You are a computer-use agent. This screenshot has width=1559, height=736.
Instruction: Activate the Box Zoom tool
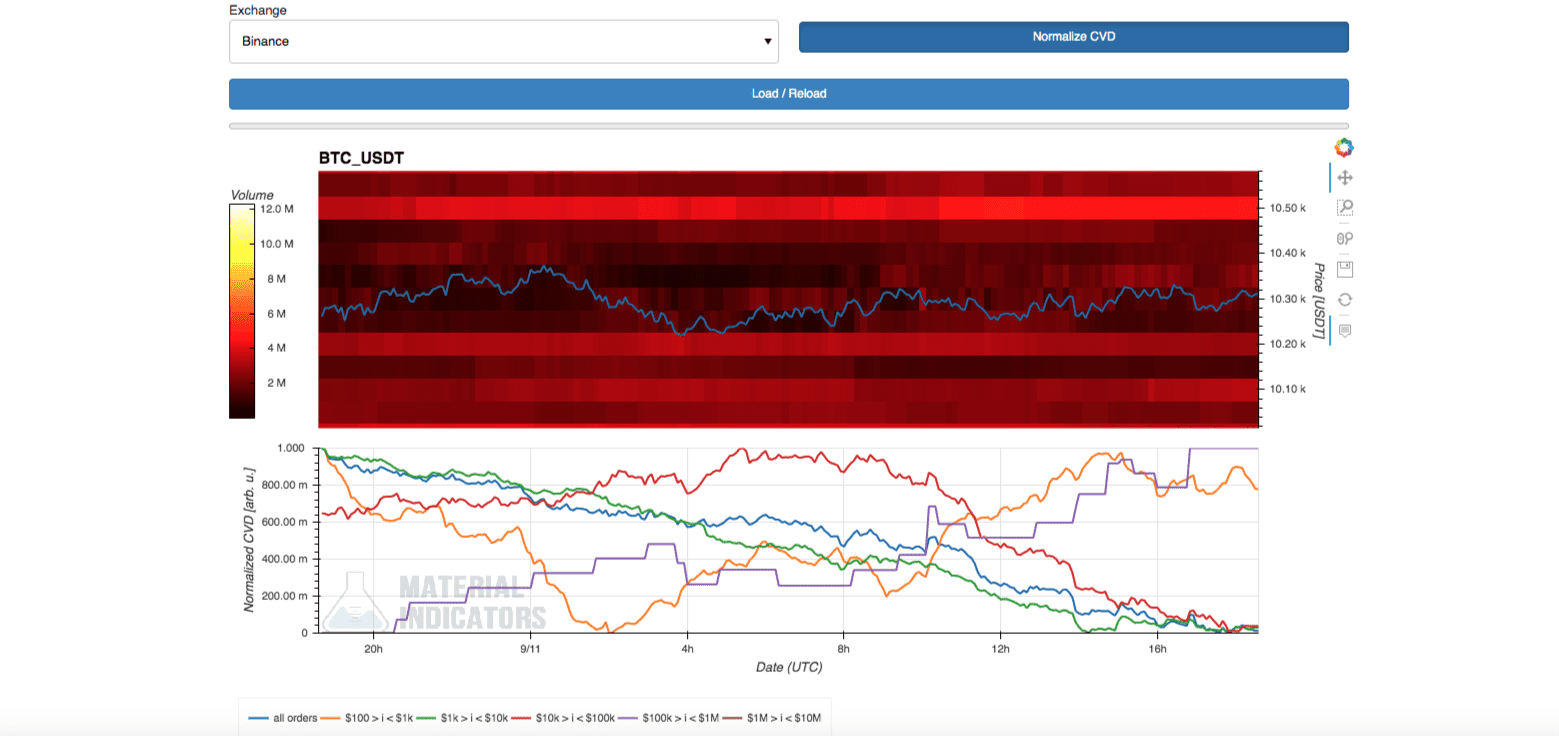click(x=1344, y=208)
